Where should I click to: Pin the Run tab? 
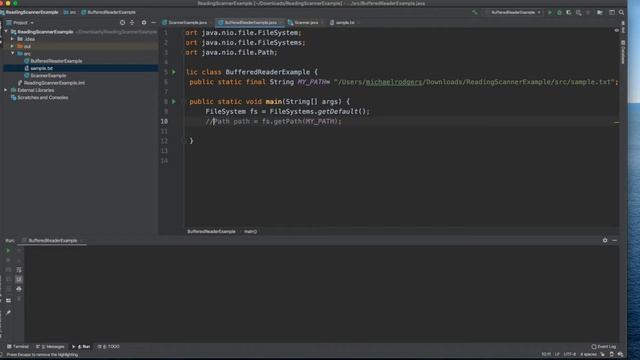[x=8, y=313]
